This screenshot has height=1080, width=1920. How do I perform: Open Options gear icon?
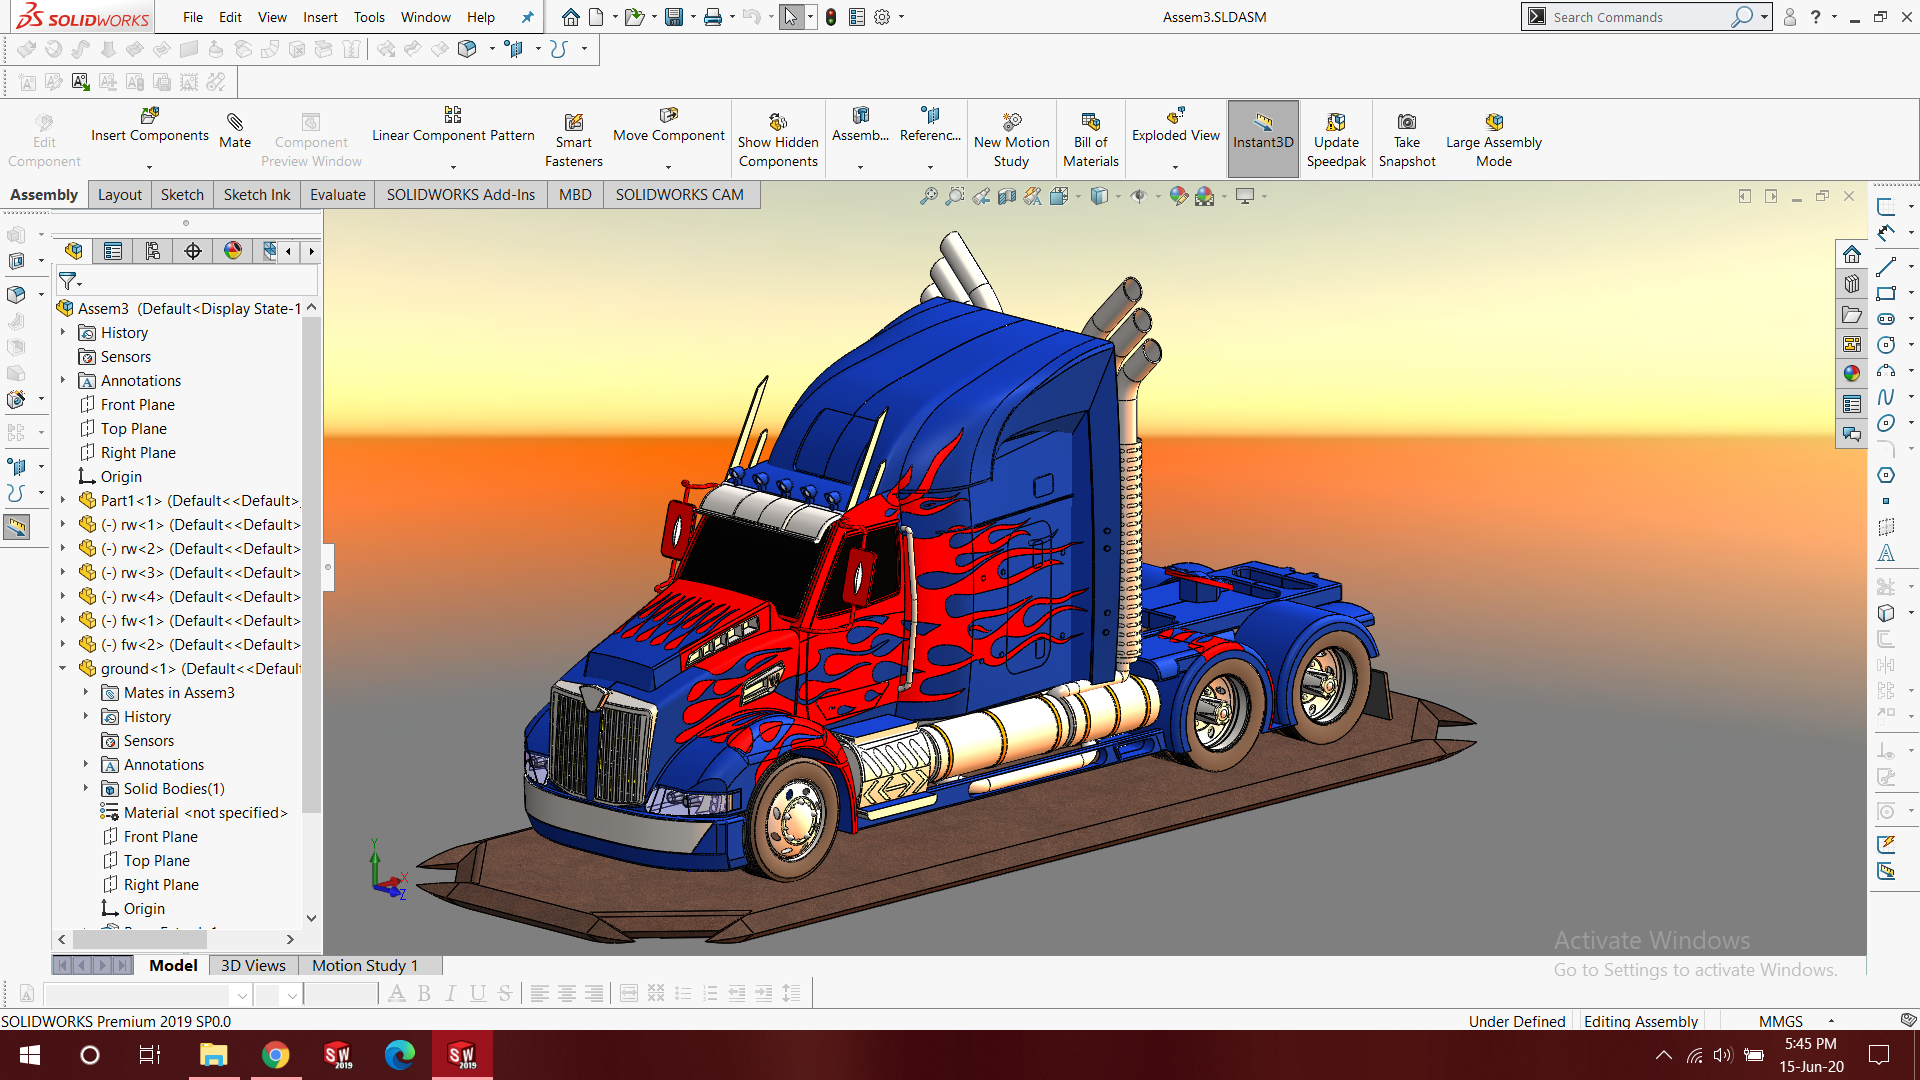point(882,17)
